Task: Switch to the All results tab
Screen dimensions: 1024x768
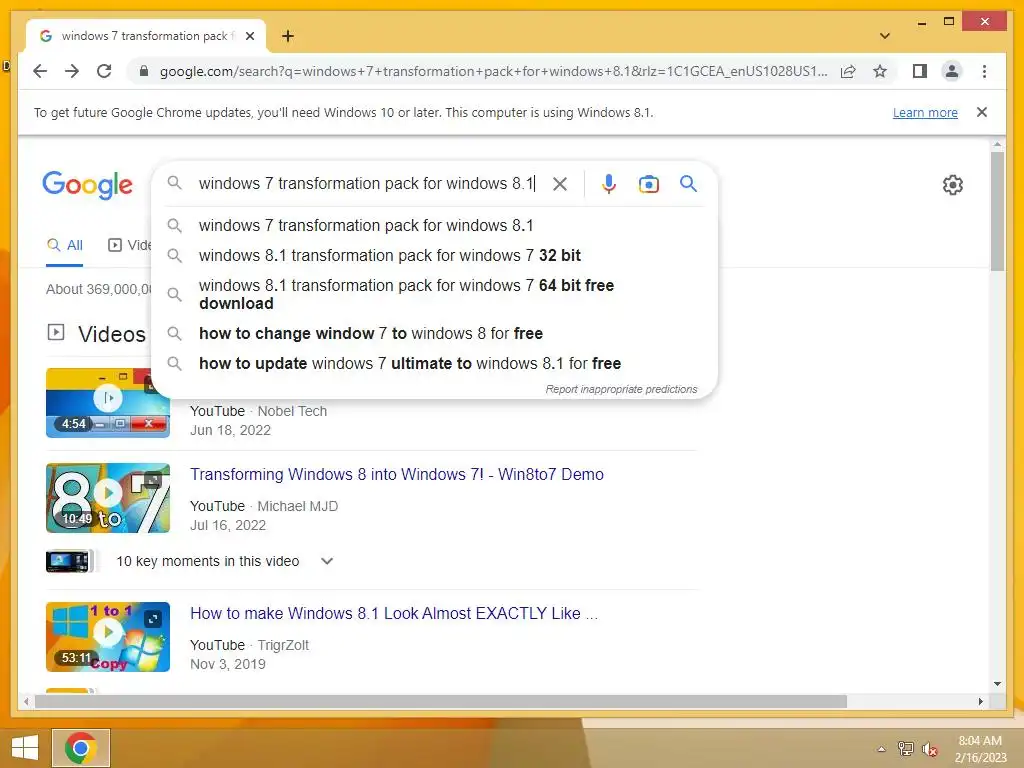Action: (65, 246)
